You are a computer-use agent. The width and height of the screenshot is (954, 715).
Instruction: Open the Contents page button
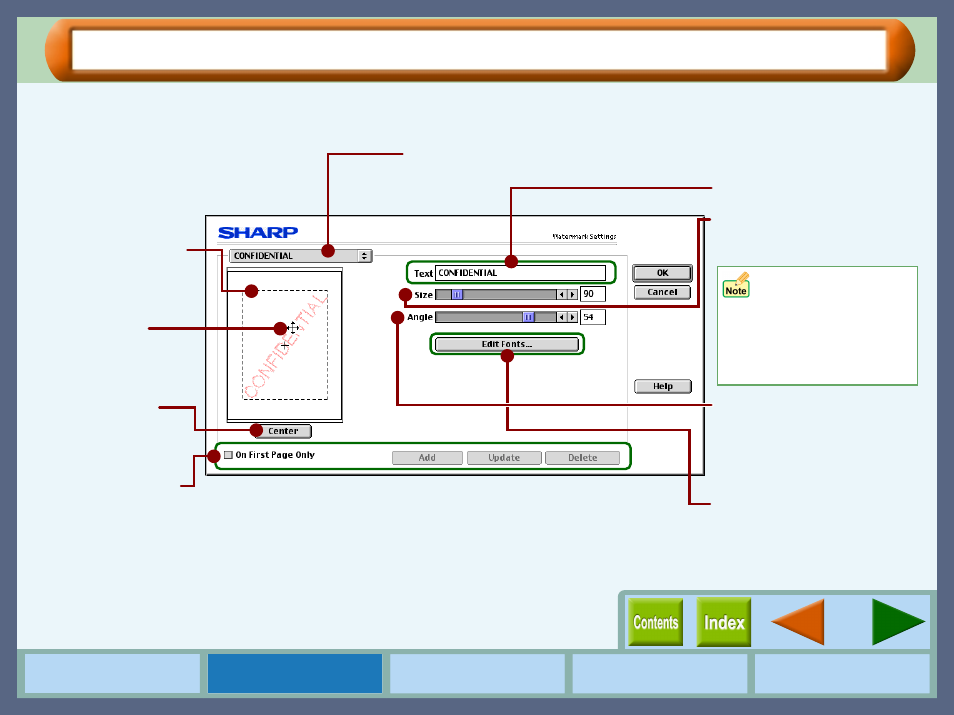click(x=655, y=622)
